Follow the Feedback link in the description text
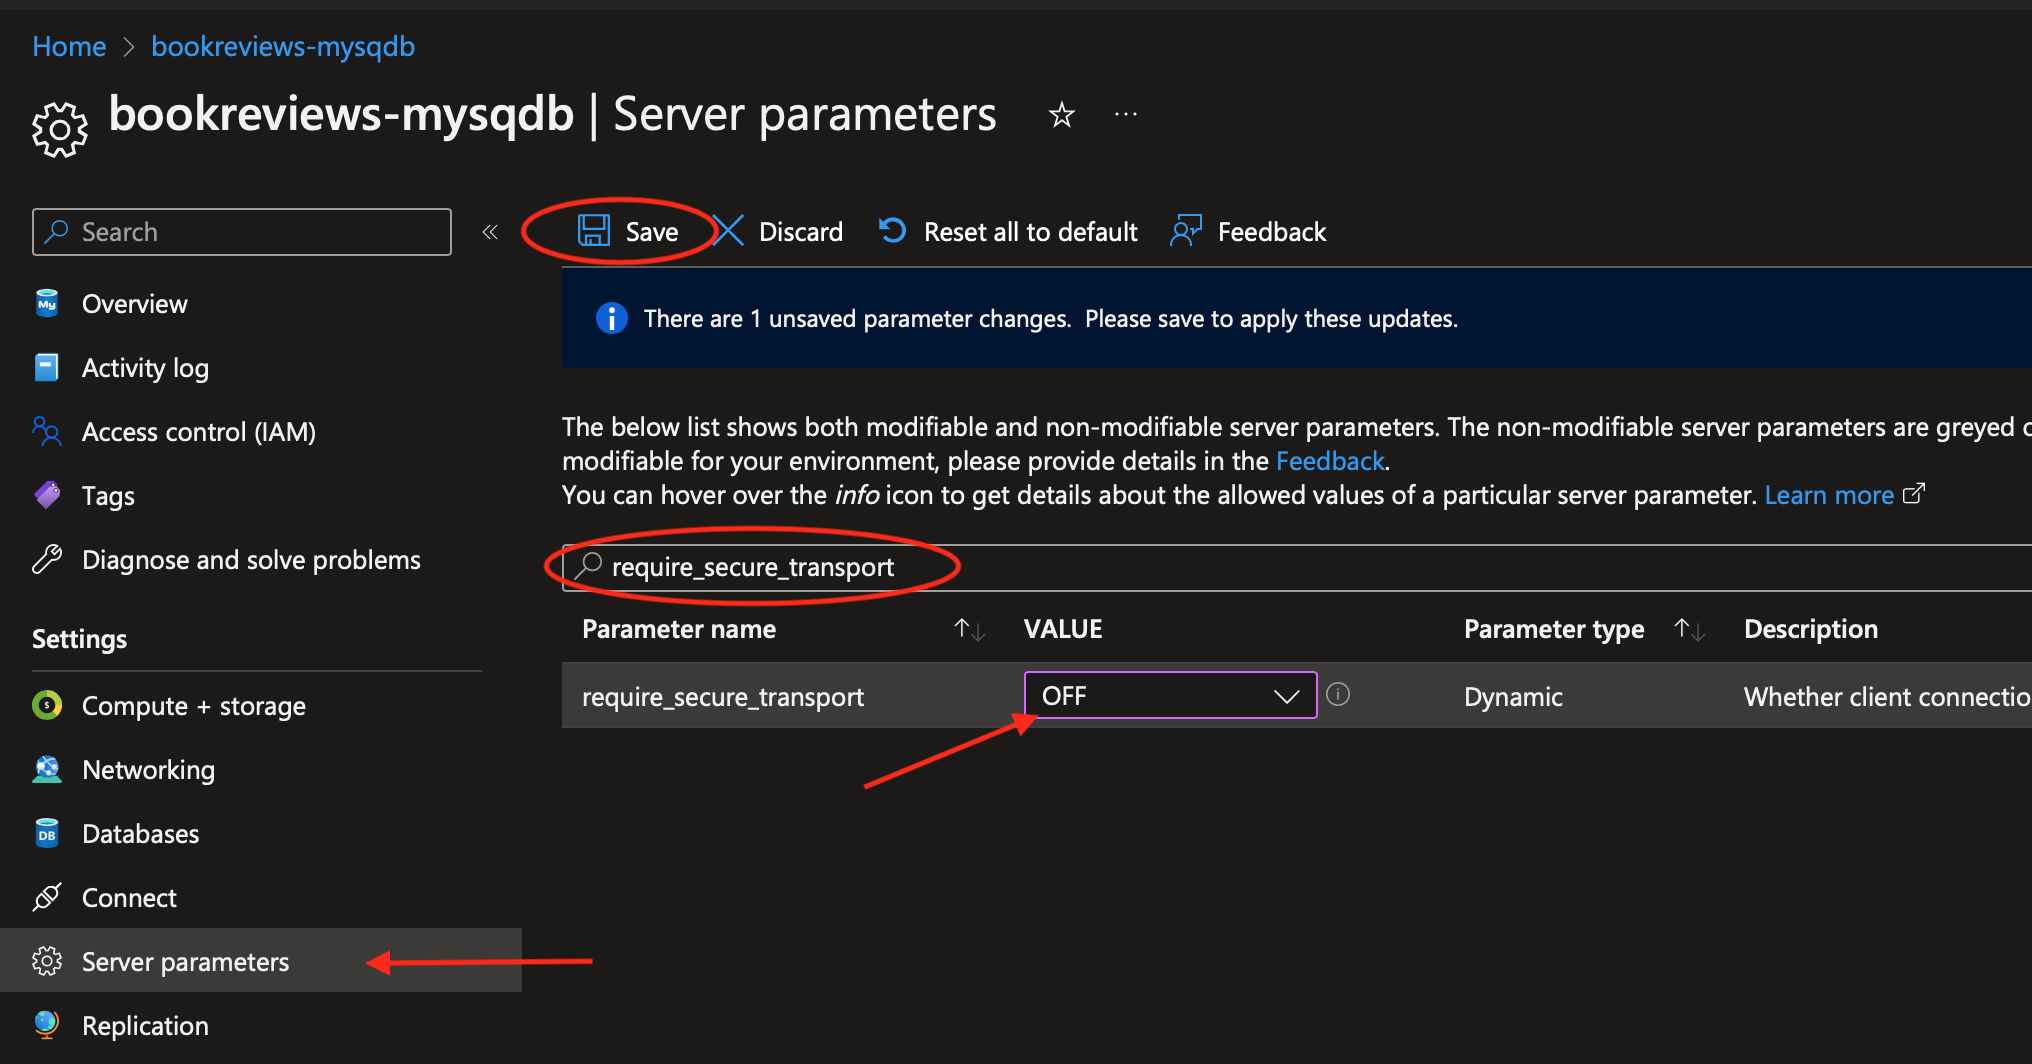This screenshot has height=1064, width=2032. click(1330, 461)
